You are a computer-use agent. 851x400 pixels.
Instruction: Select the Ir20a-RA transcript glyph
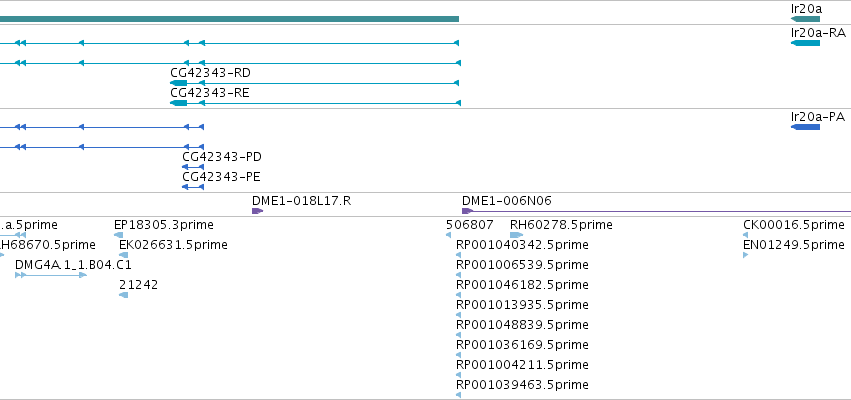tap(805, 43)
